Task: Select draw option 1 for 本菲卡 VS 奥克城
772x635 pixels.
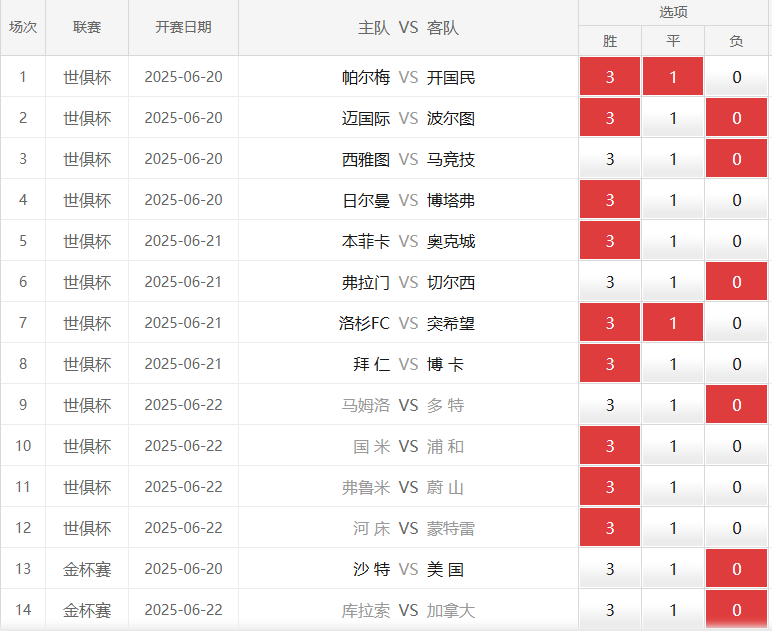Action: tap(673, 240)
